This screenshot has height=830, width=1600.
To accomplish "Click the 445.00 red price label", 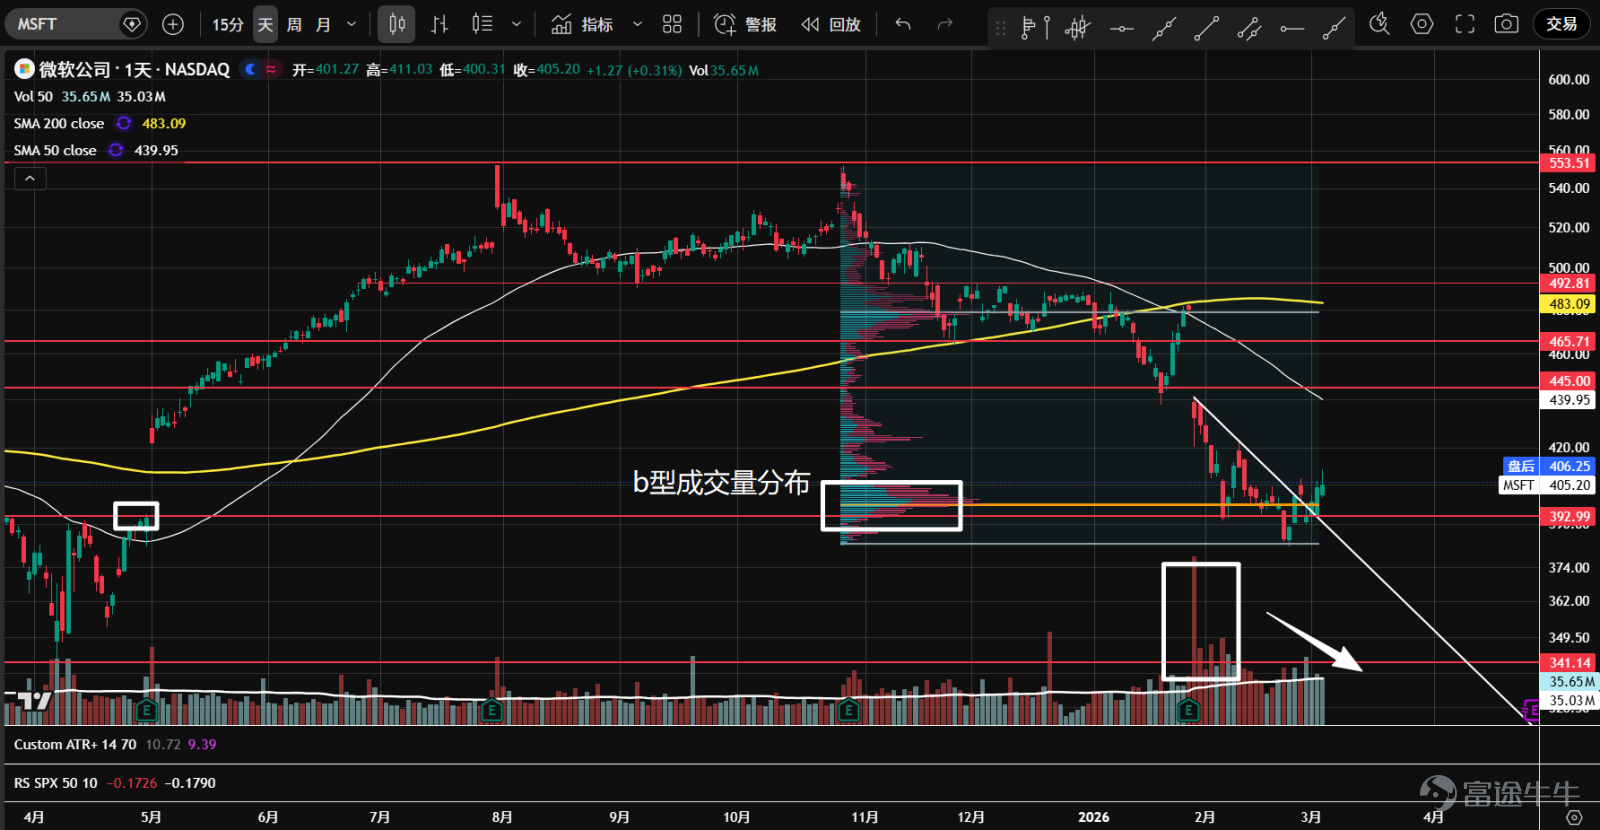I will click(1568, 380).
